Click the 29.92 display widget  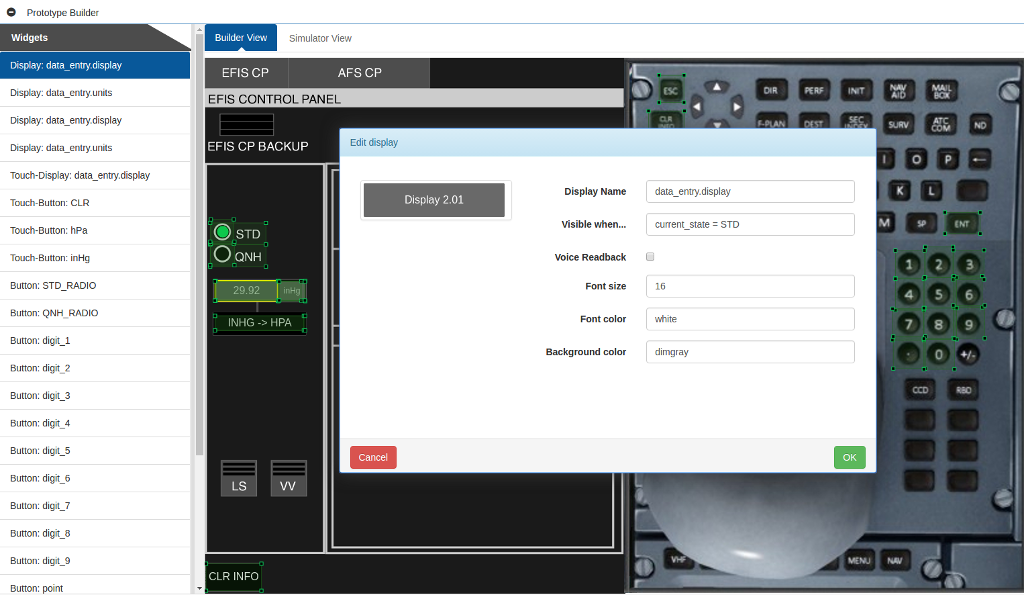pos(246,291)
